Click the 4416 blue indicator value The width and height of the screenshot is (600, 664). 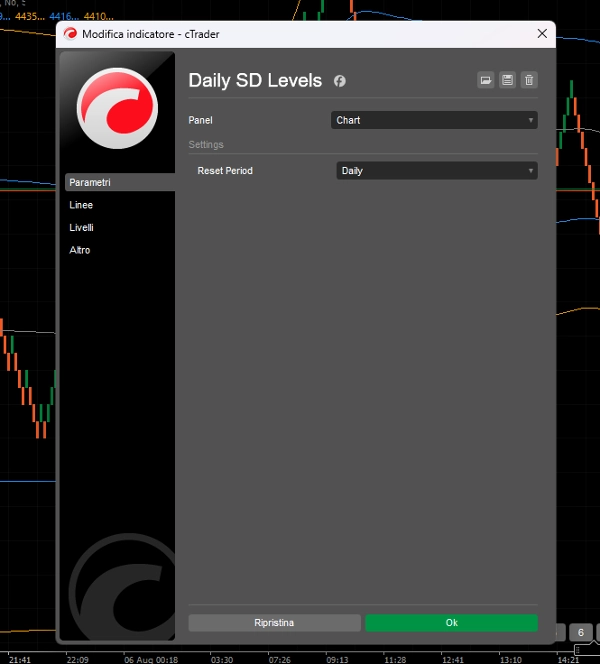[x=64, y=17]
